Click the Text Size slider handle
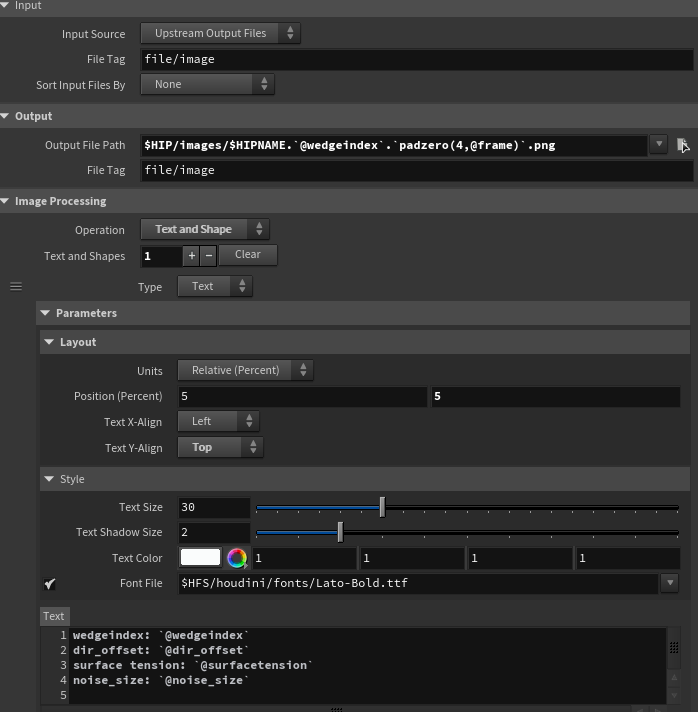 pos(382,508)
